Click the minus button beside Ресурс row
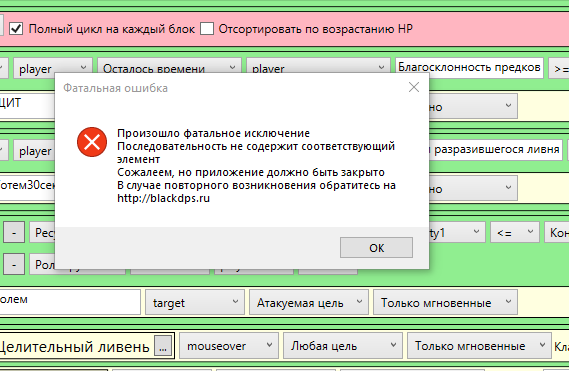The image size is (569, 371). (x=14, y=232)
